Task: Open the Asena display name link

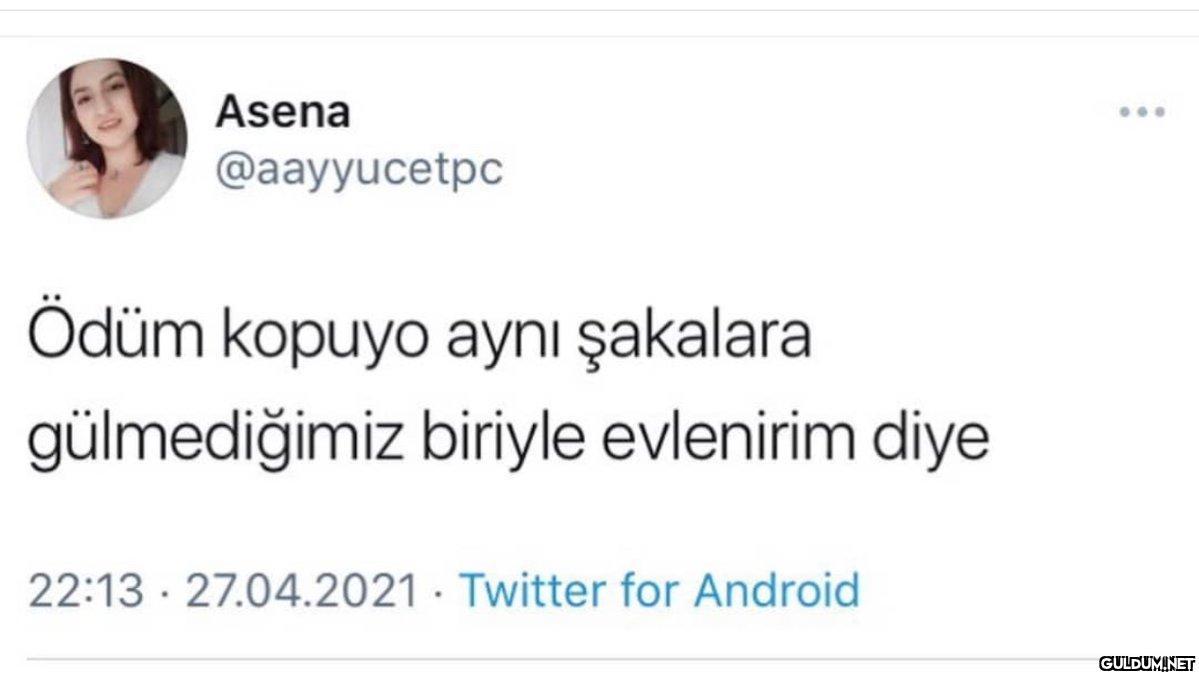Action: [284, 113]
